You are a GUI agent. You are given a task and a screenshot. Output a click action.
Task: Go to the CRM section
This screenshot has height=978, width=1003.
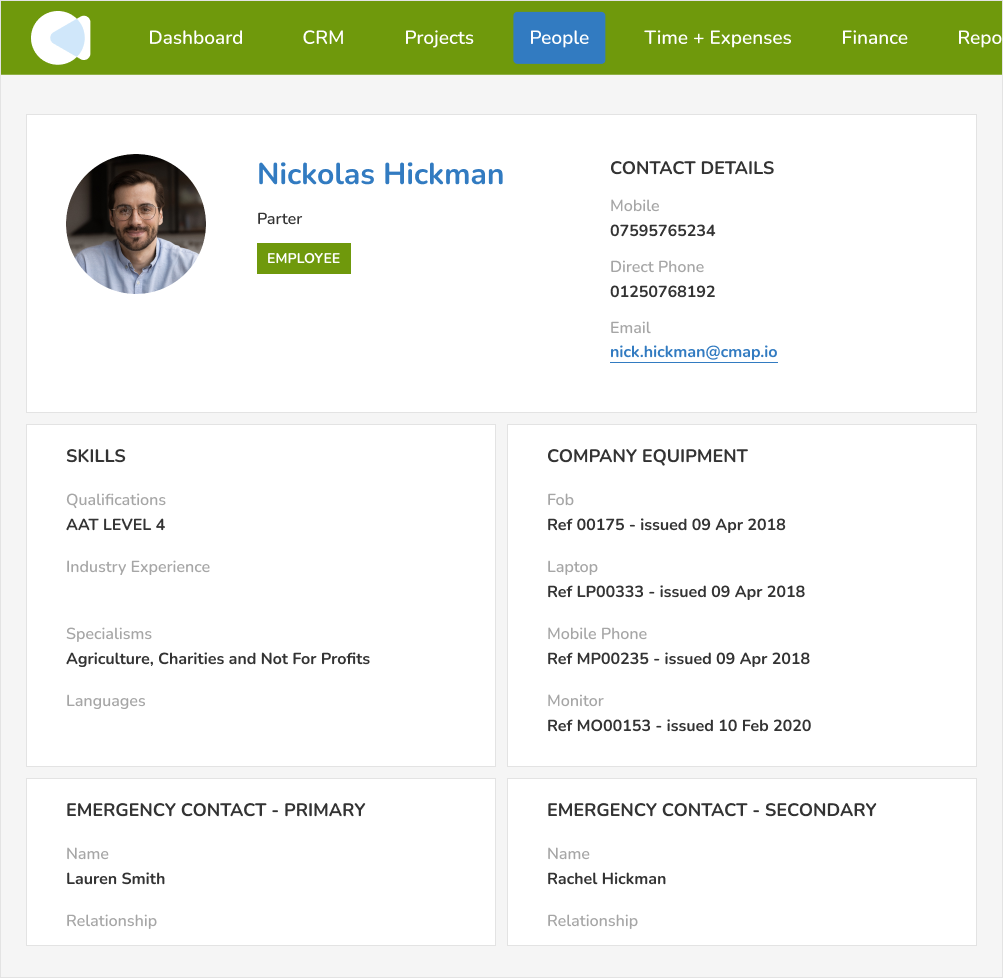click(323, 38)
